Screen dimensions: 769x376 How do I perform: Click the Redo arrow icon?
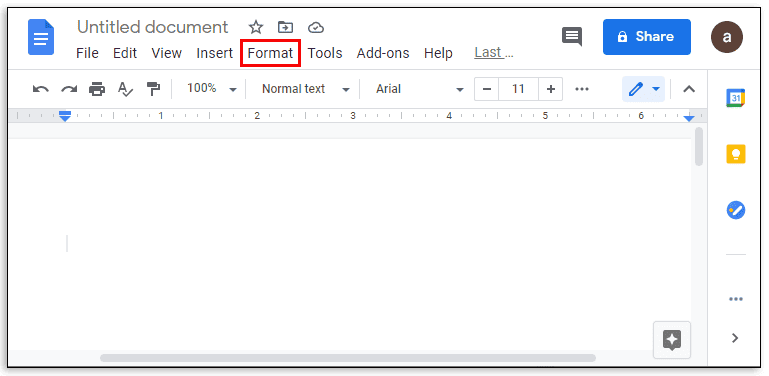(69, 89)
